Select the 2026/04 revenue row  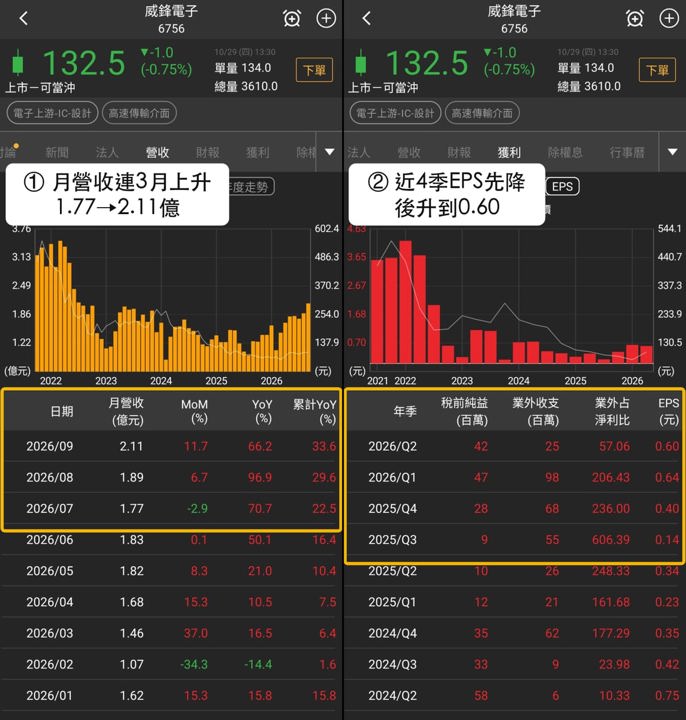coord(171,602)
